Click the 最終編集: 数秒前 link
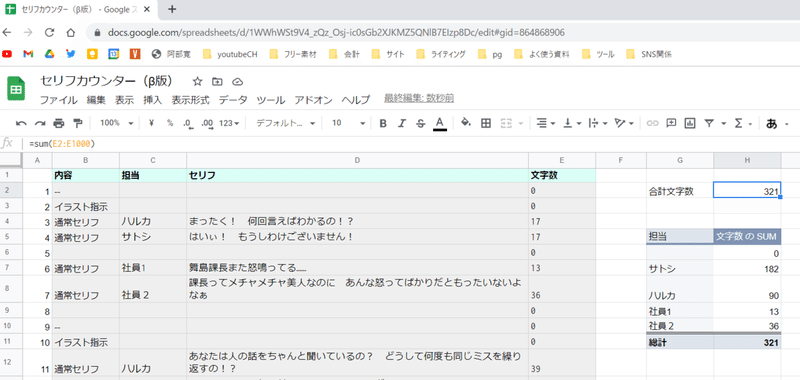Viewport: 800px width, 380px height. pos(419,98)
